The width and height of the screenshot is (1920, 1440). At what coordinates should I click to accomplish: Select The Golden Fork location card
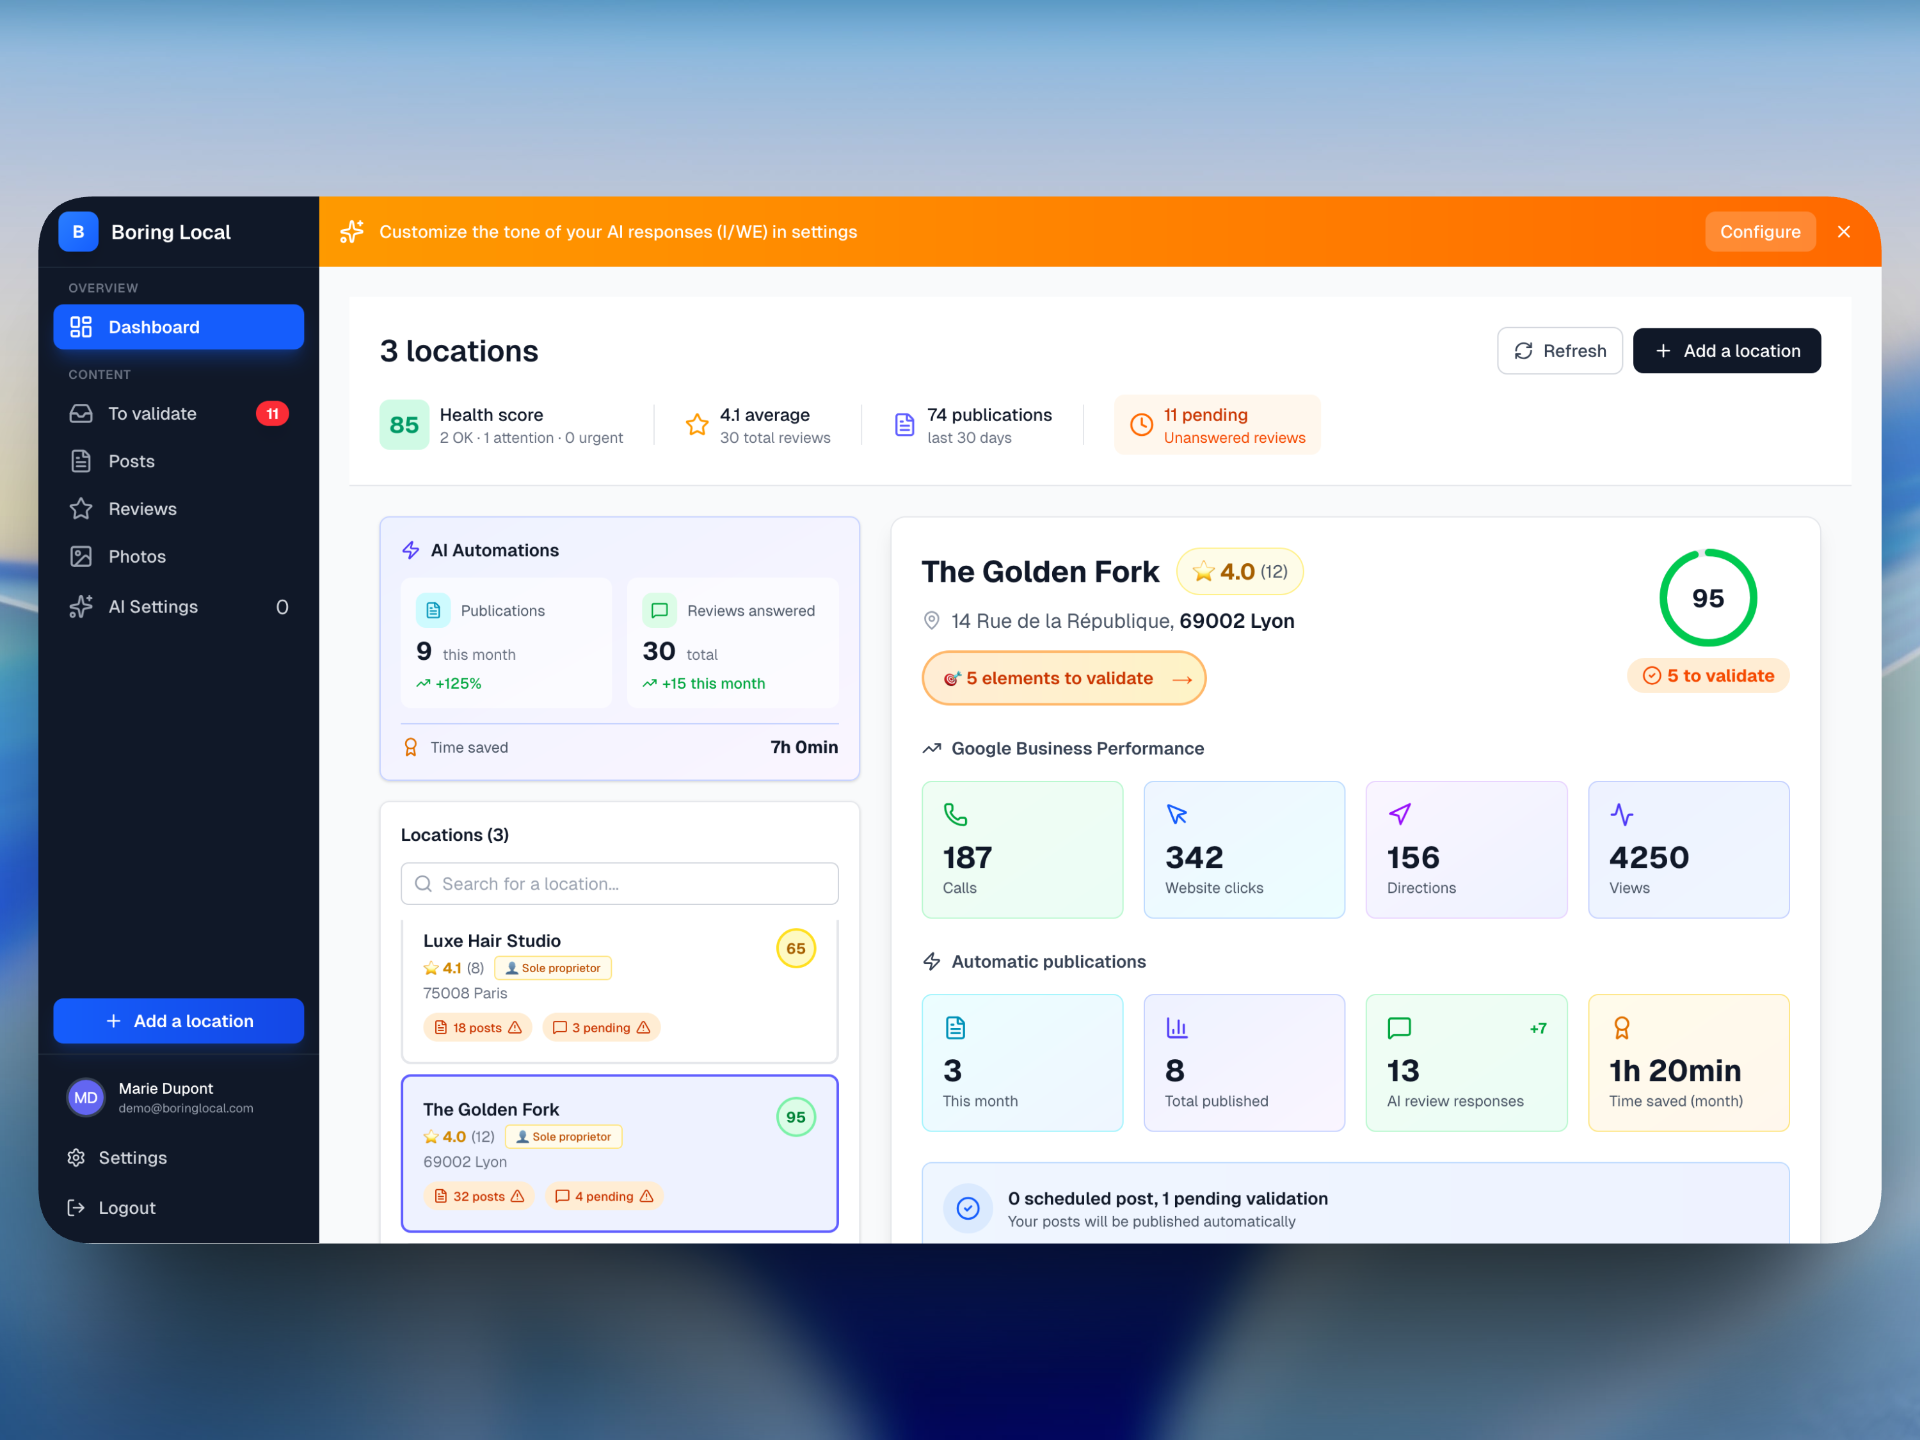(619, 1152)
